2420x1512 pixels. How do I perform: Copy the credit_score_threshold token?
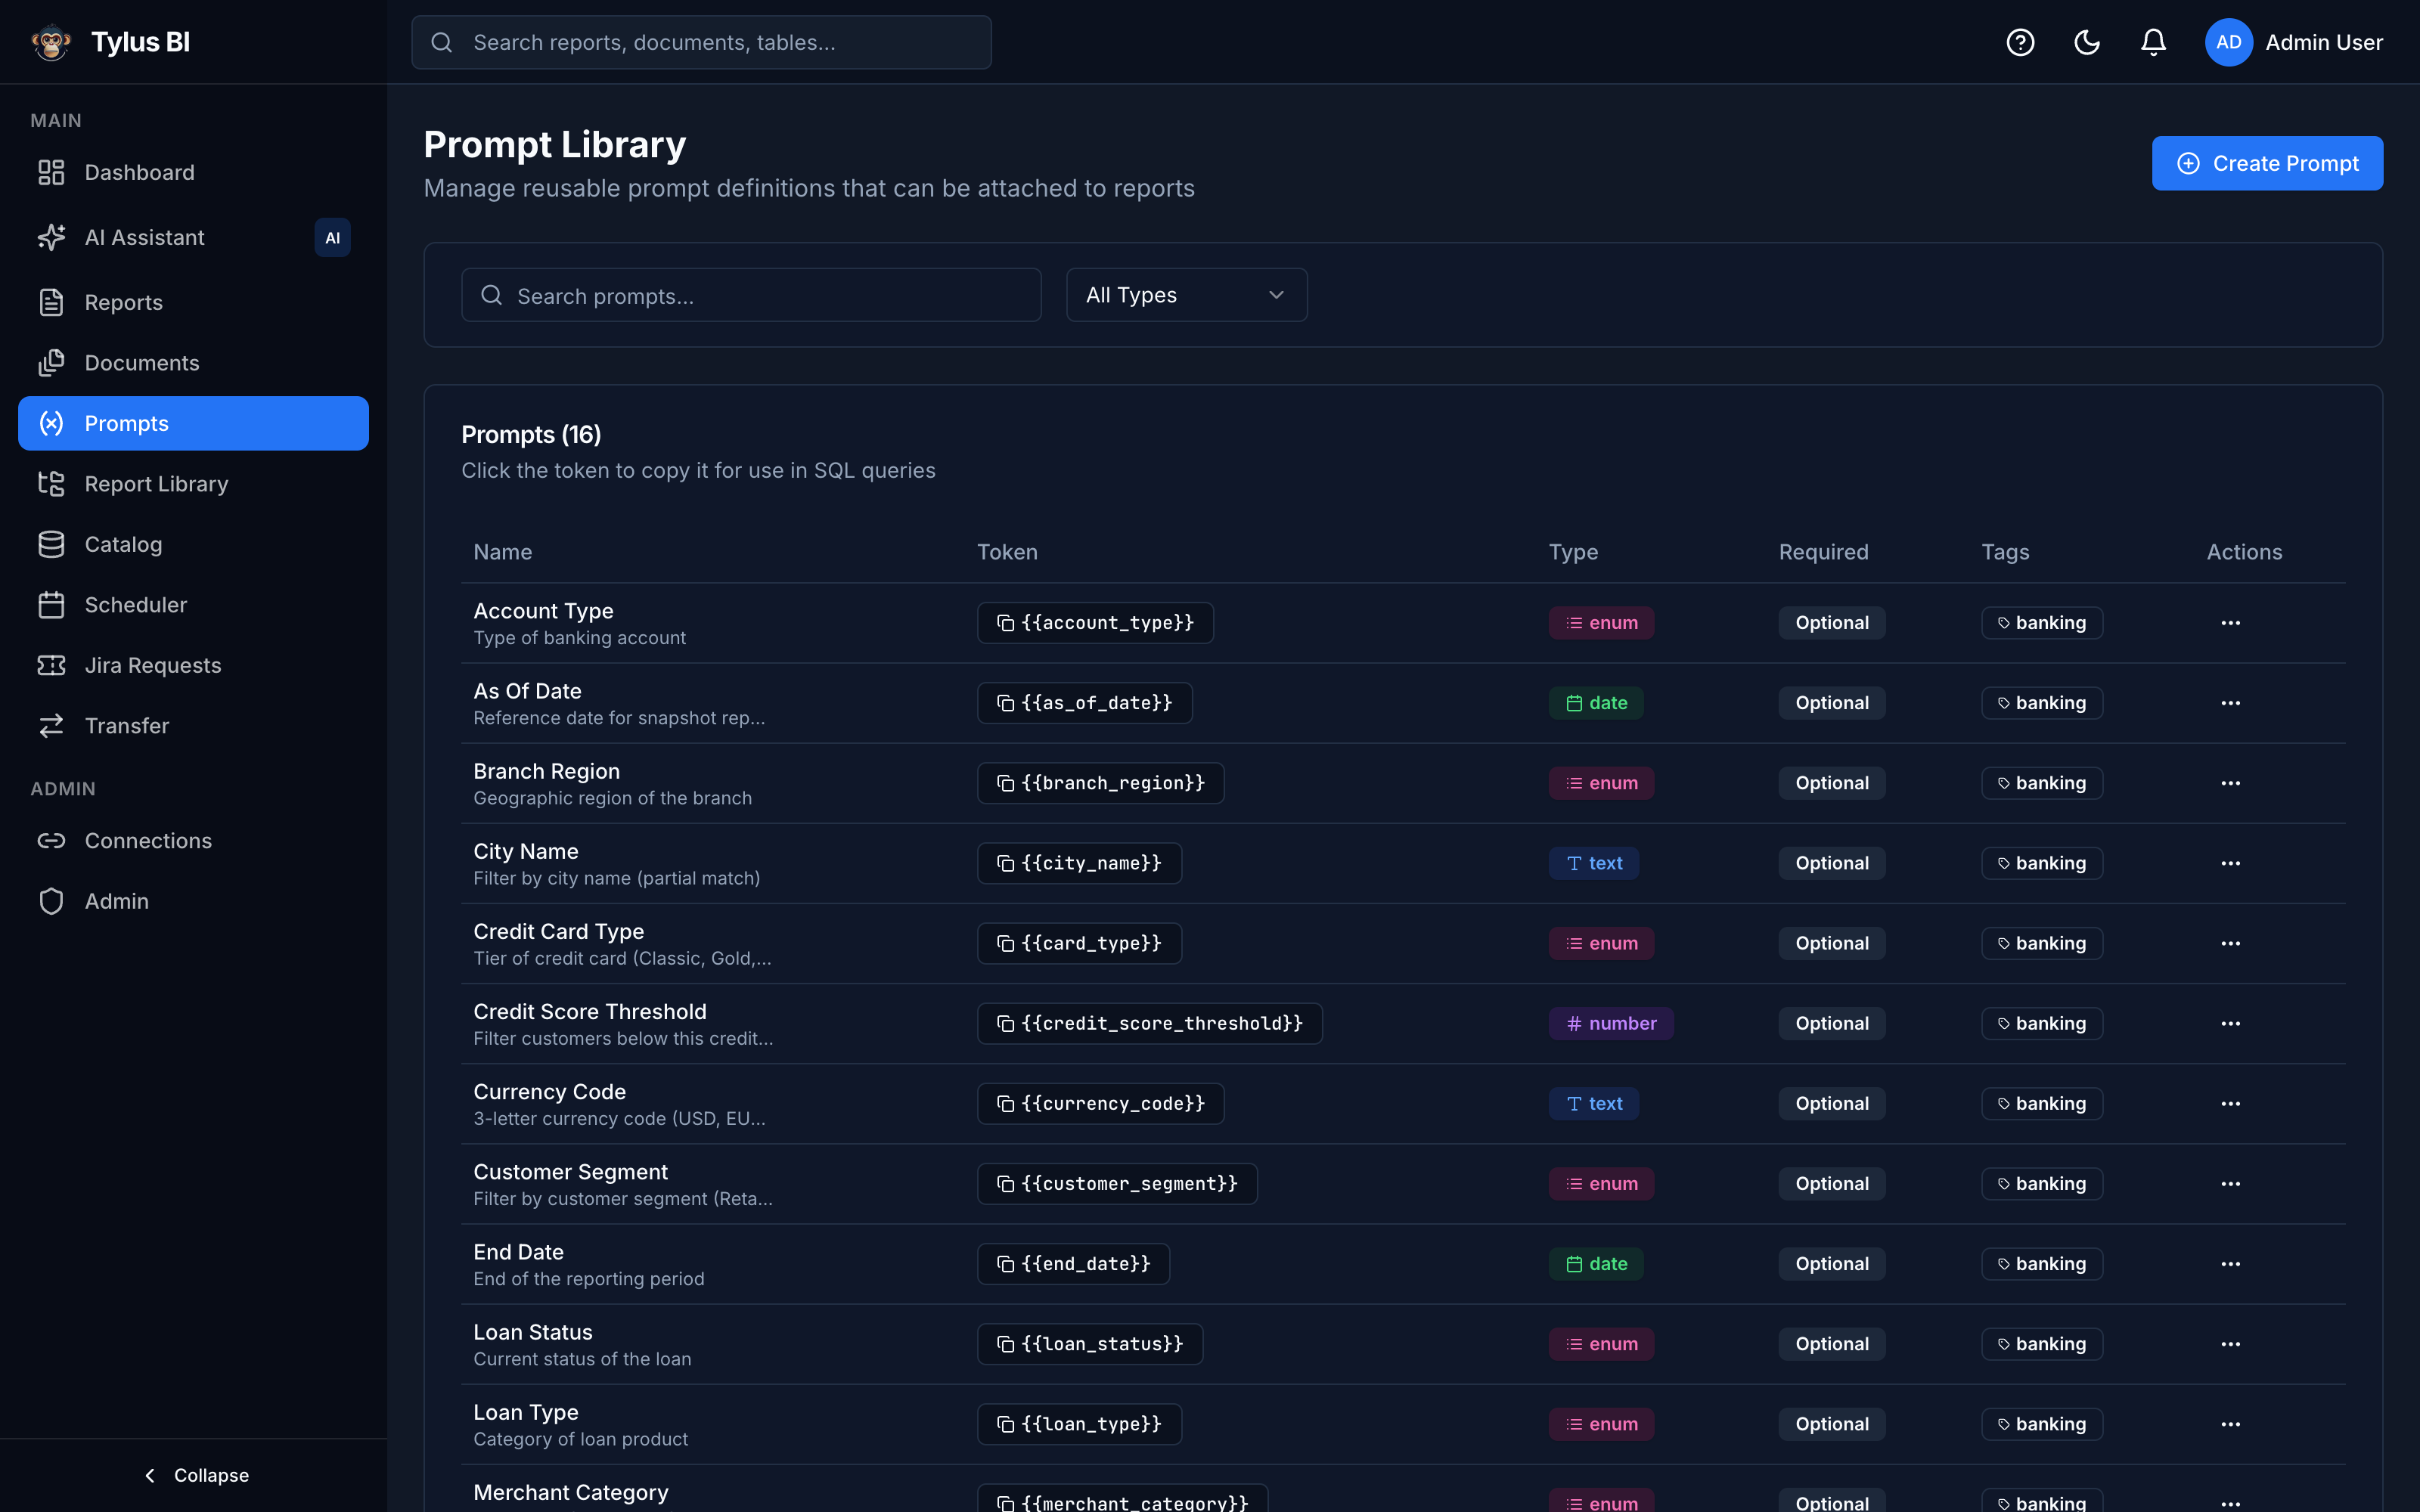[x=1149, y=1023]
